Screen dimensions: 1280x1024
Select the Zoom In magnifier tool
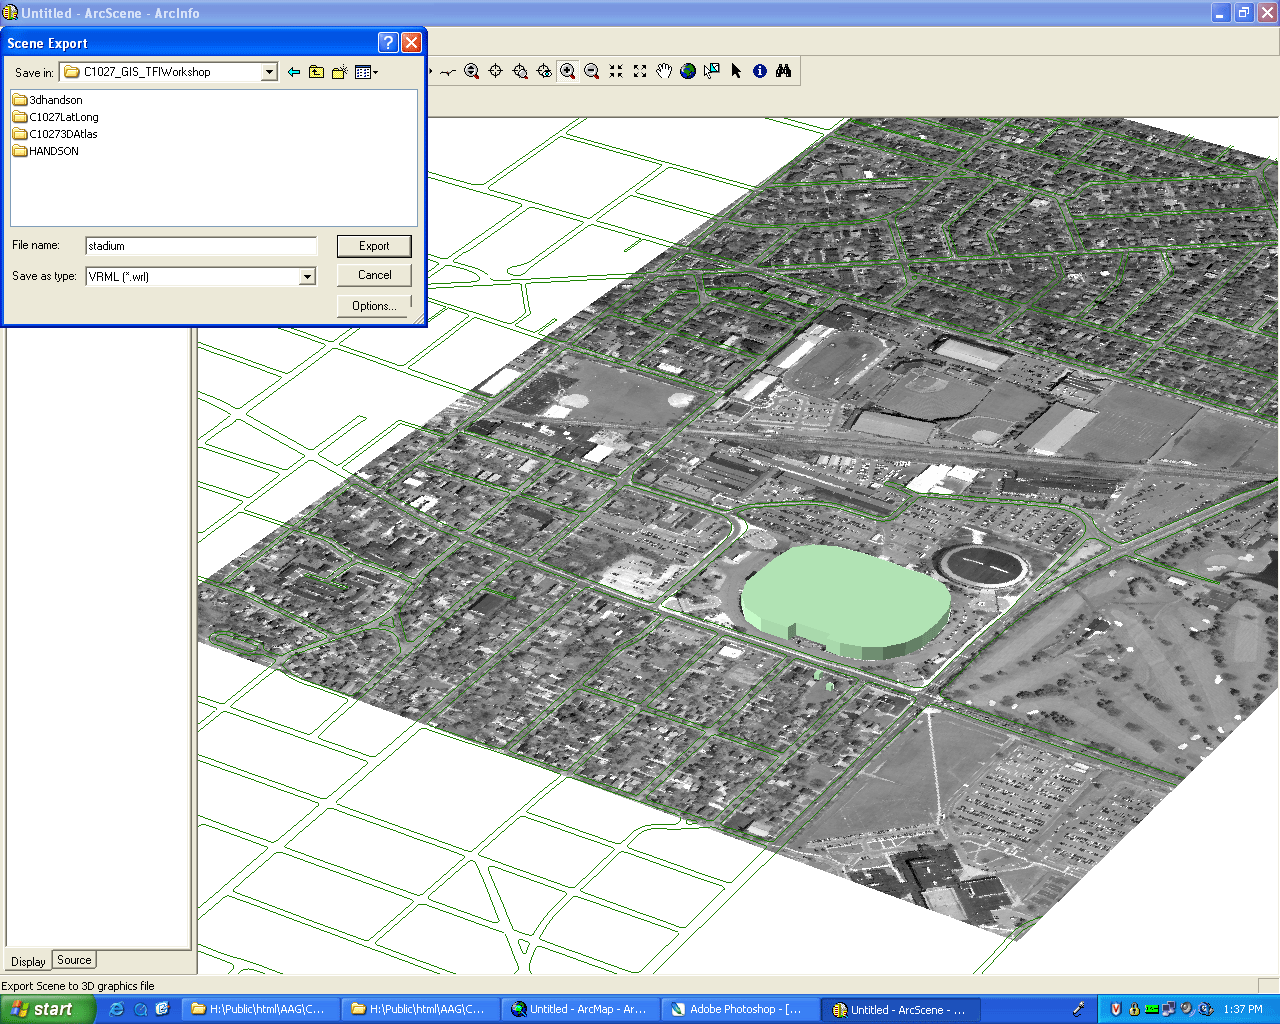[568, 71]
